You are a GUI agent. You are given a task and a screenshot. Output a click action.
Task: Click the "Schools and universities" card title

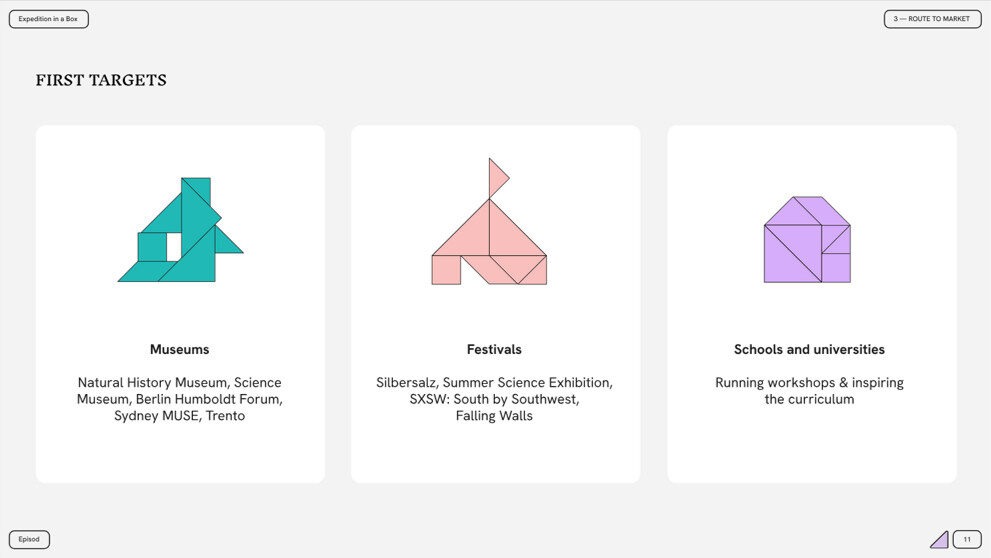809,350
